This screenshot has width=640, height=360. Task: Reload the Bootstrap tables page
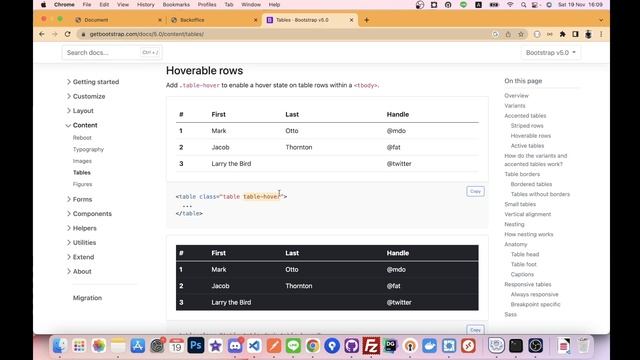point(68,34)
